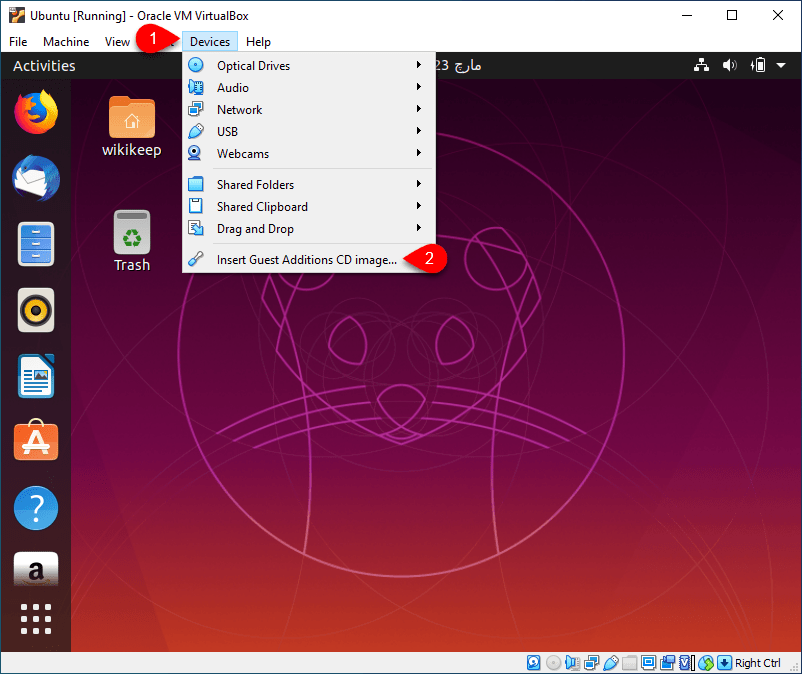Open LibreOffice Writer from the dock
This screenshot has width=802, height=674.
point(36,376)
